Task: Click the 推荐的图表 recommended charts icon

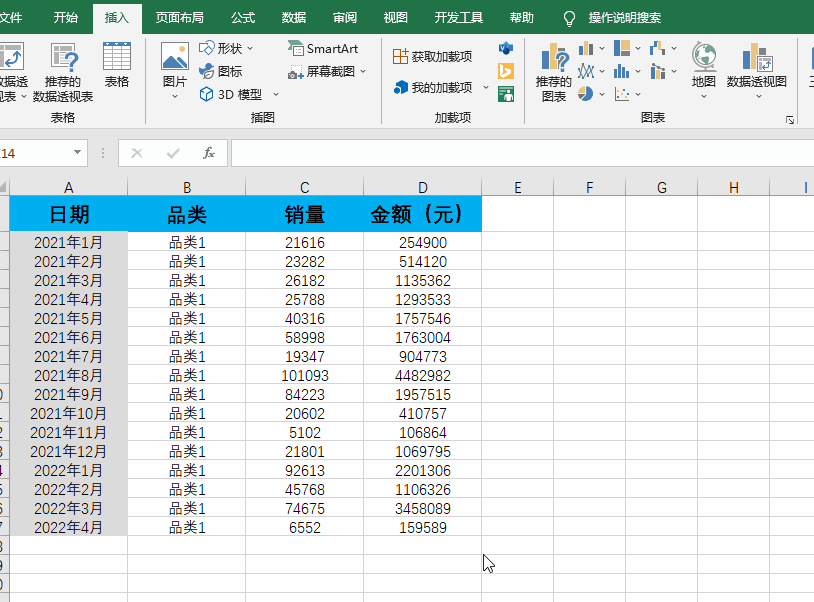Action: click(x=554, y=72)
